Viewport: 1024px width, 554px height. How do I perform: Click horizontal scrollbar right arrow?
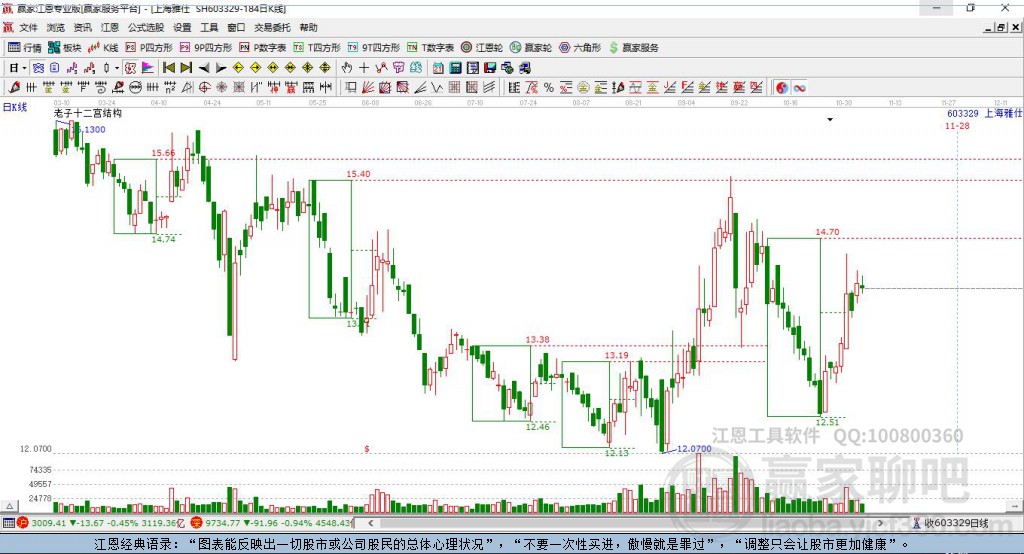pos(880,523)
